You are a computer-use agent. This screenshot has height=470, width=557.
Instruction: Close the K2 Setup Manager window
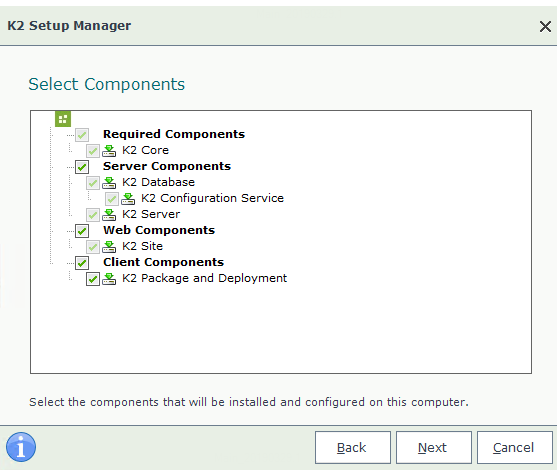(x=545, y=27)
